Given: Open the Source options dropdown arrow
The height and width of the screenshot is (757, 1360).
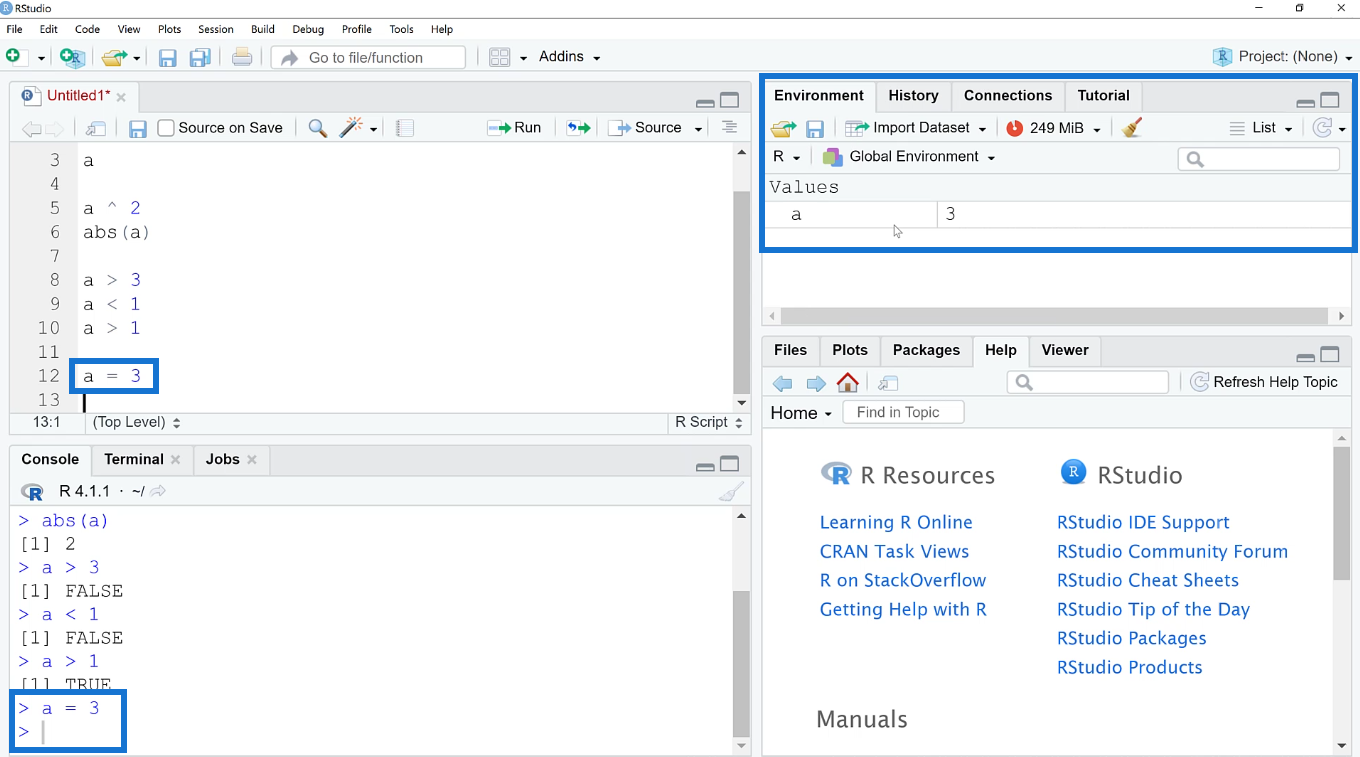Looking at the screenshot, I should click(x=698, y=128).
